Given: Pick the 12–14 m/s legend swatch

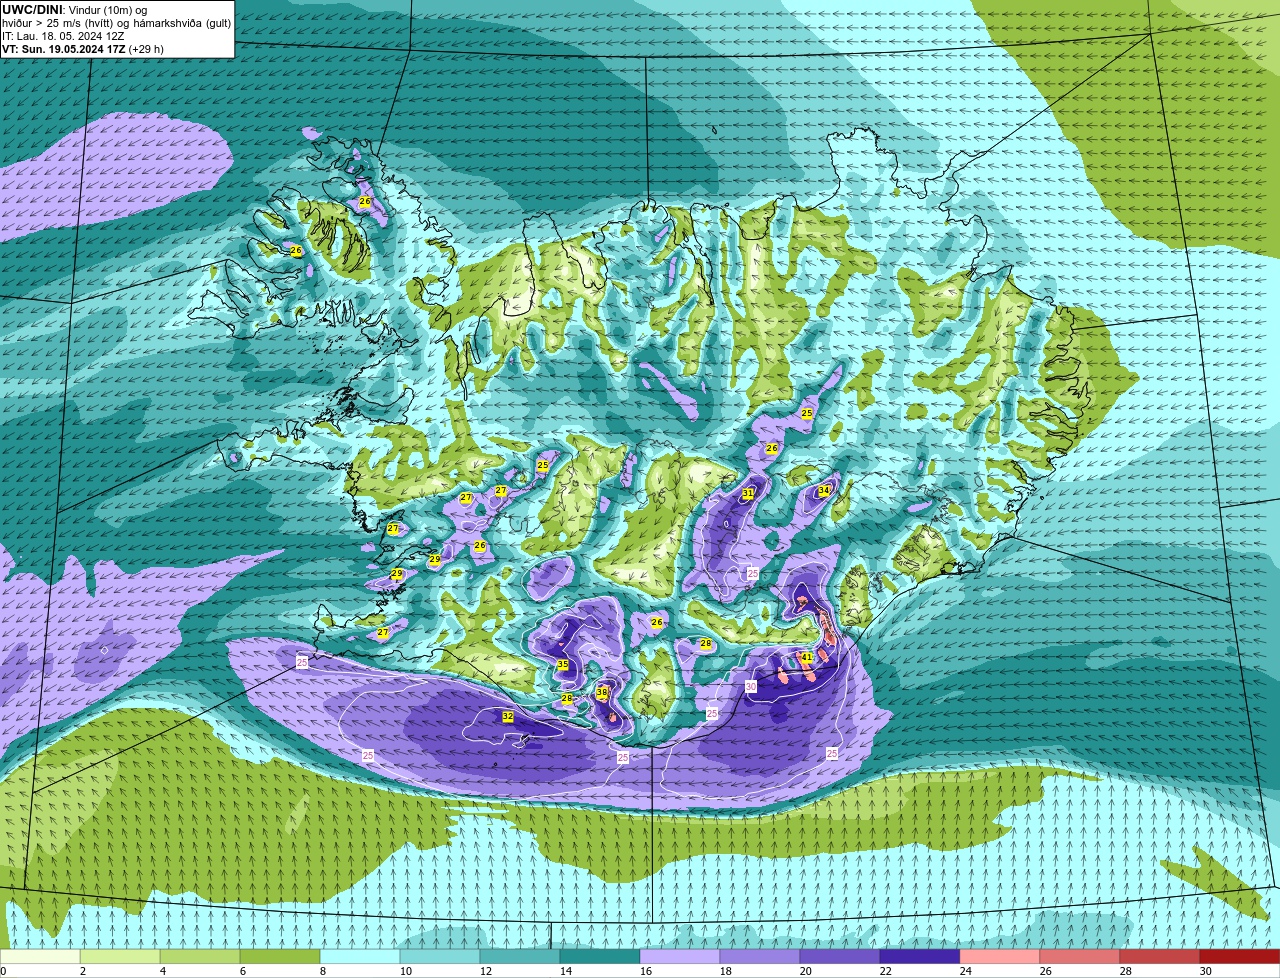Looking at the screenshot, I should coord(520,957).
